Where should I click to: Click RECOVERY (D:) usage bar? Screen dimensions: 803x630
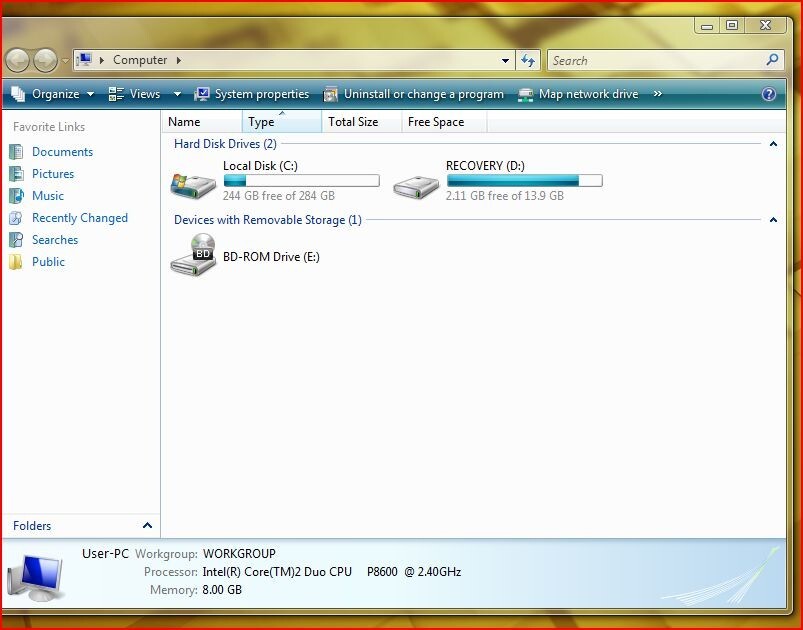pyautogui.click(x=524, y=180)
